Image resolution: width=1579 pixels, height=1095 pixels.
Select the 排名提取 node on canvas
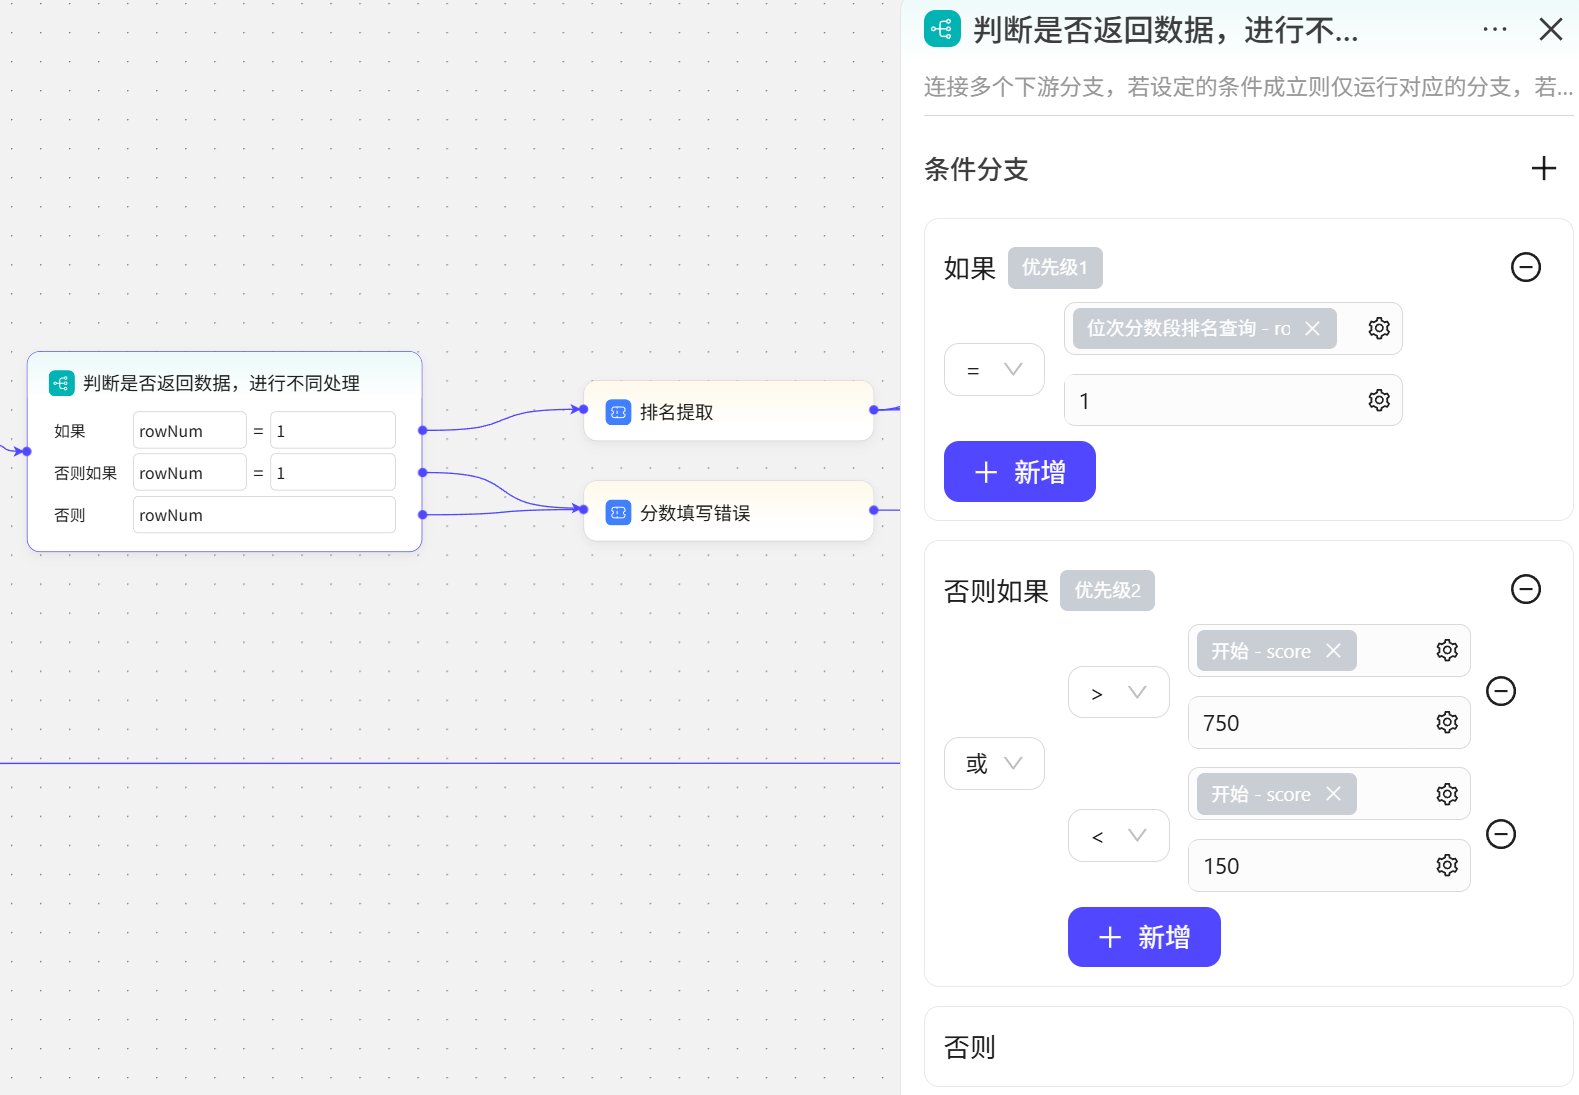point(728,411)
